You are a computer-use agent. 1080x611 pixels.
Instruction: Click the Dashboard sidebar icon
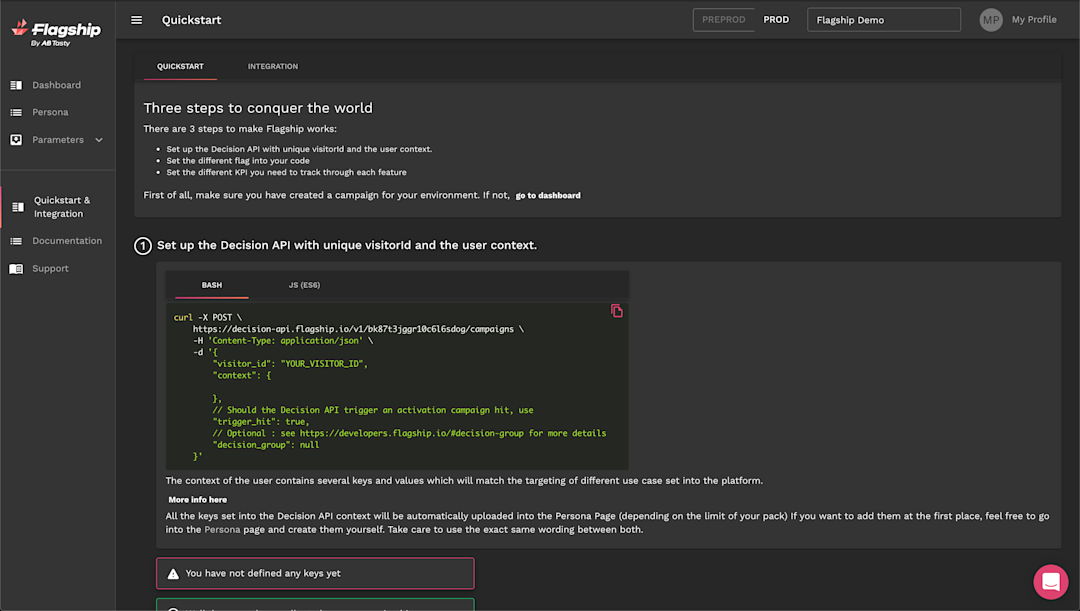pyautogui.click(x=16, y=85)
